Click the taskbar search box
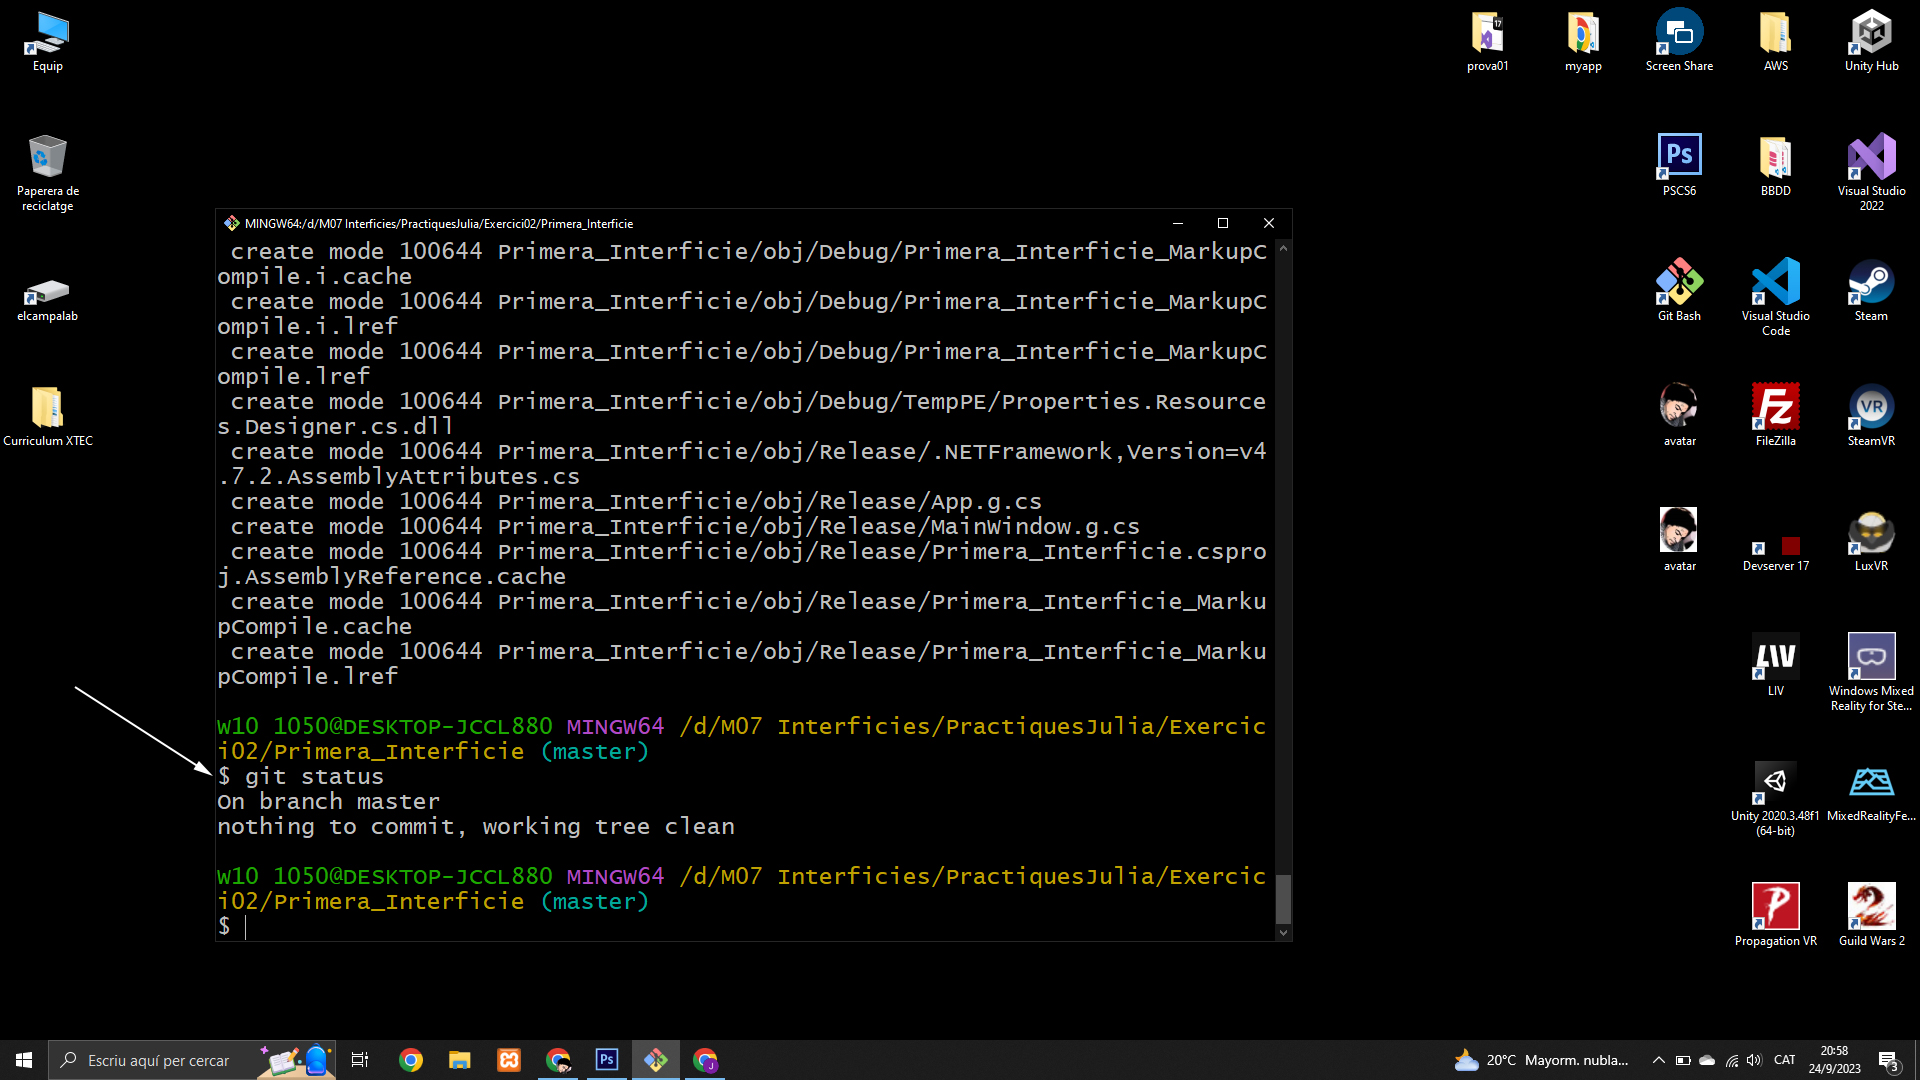1920x1080 pixels. (160, 1060)
